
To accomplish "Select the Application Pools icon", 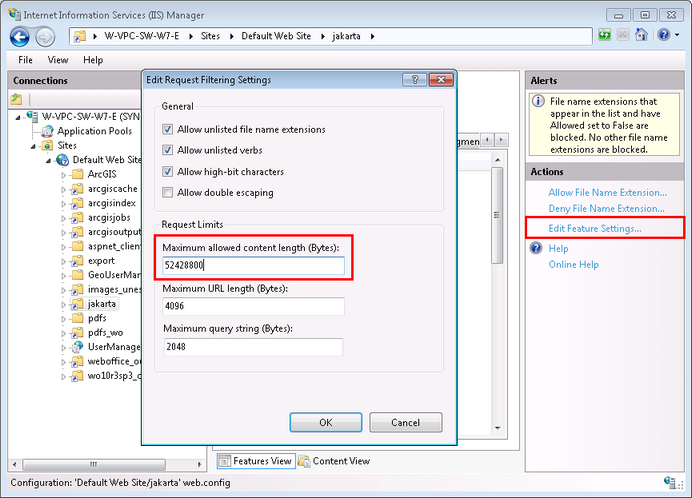I will (47, 131).
